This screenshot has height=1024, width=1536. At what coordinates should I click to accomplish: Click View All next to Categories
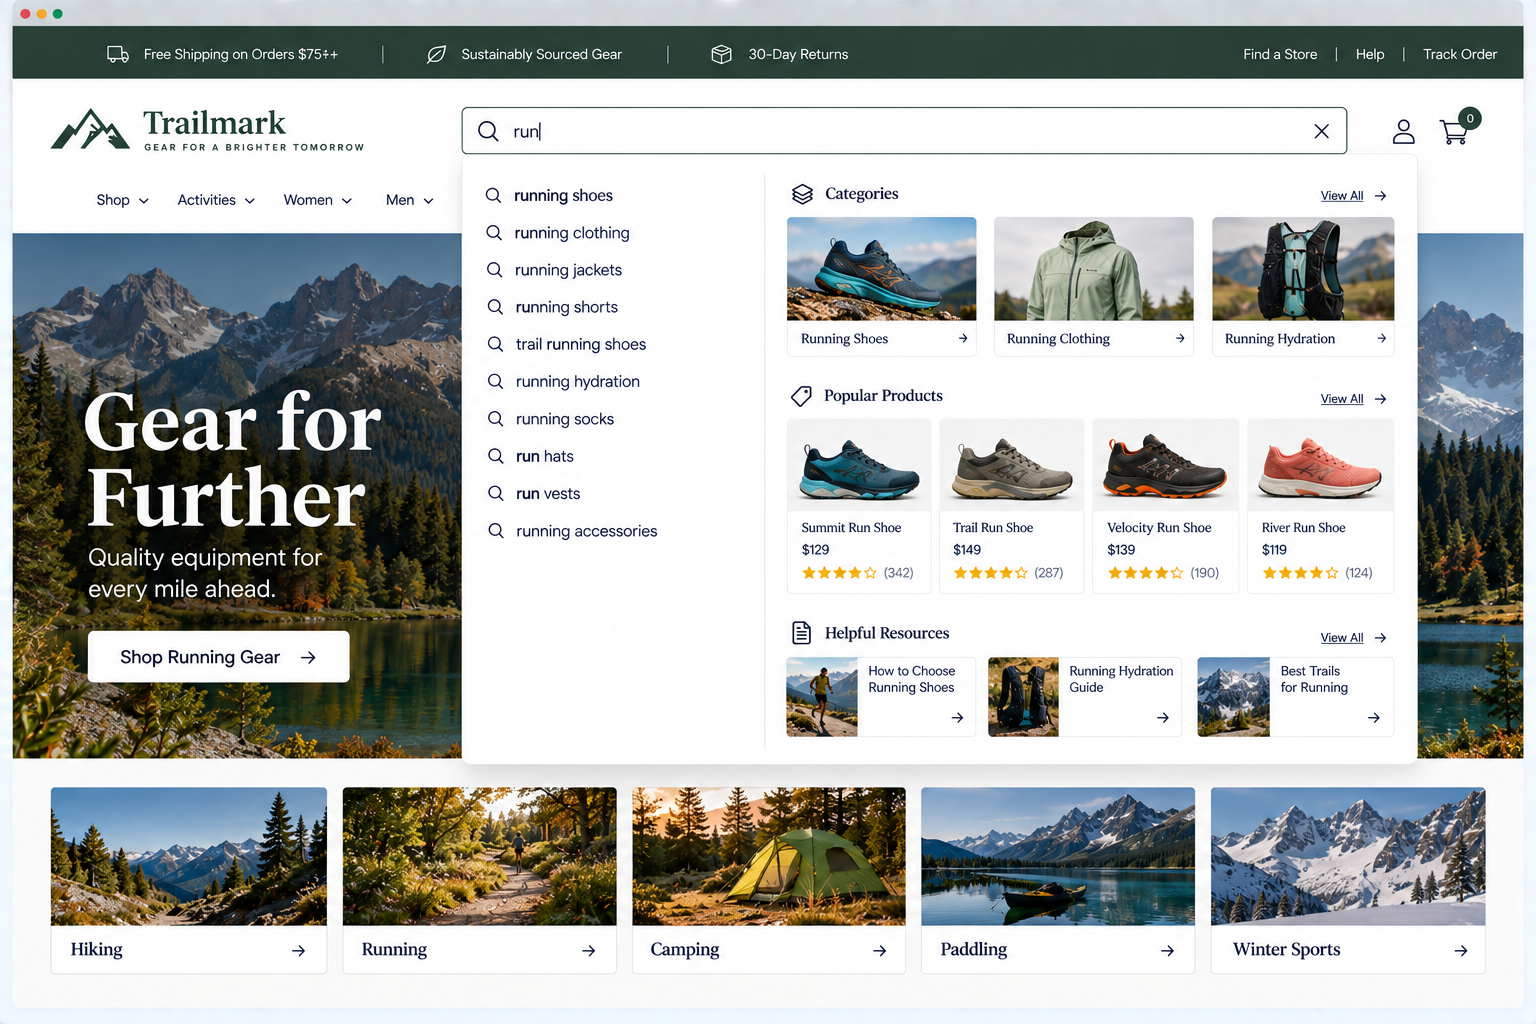click(x=1342, y=196)
